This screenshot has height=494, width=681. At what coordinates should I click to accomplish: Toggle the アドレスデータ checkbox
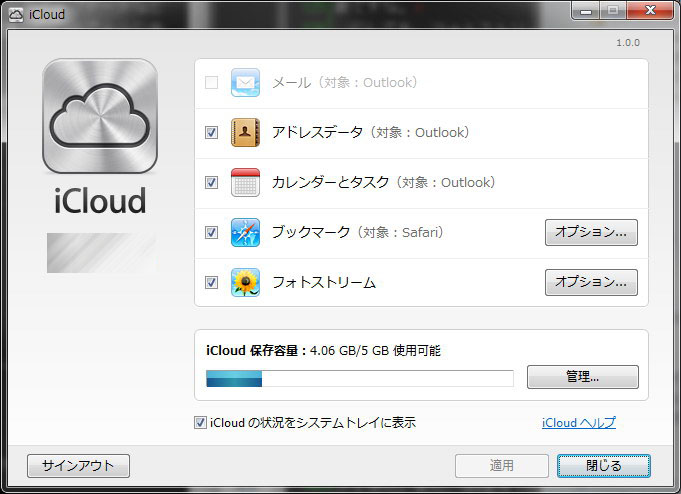coord(211,133)
